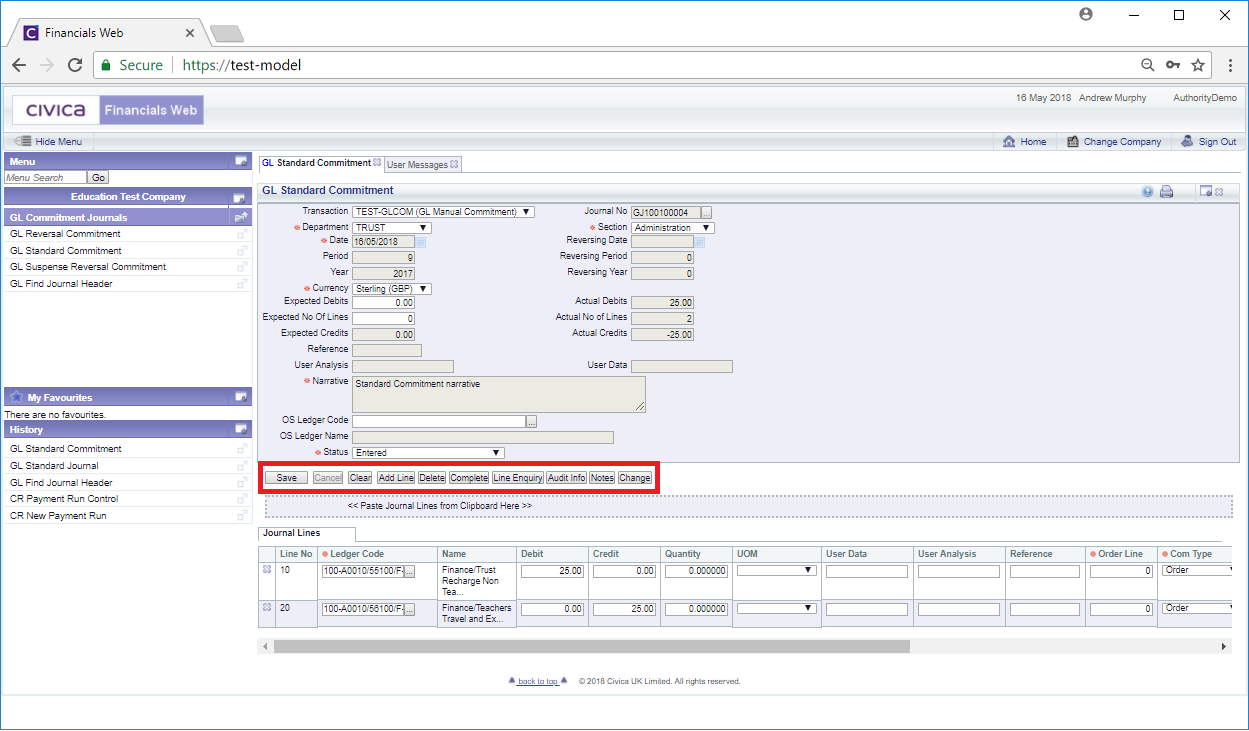Open the Date calendar picker icon

(x=421, y=242)
